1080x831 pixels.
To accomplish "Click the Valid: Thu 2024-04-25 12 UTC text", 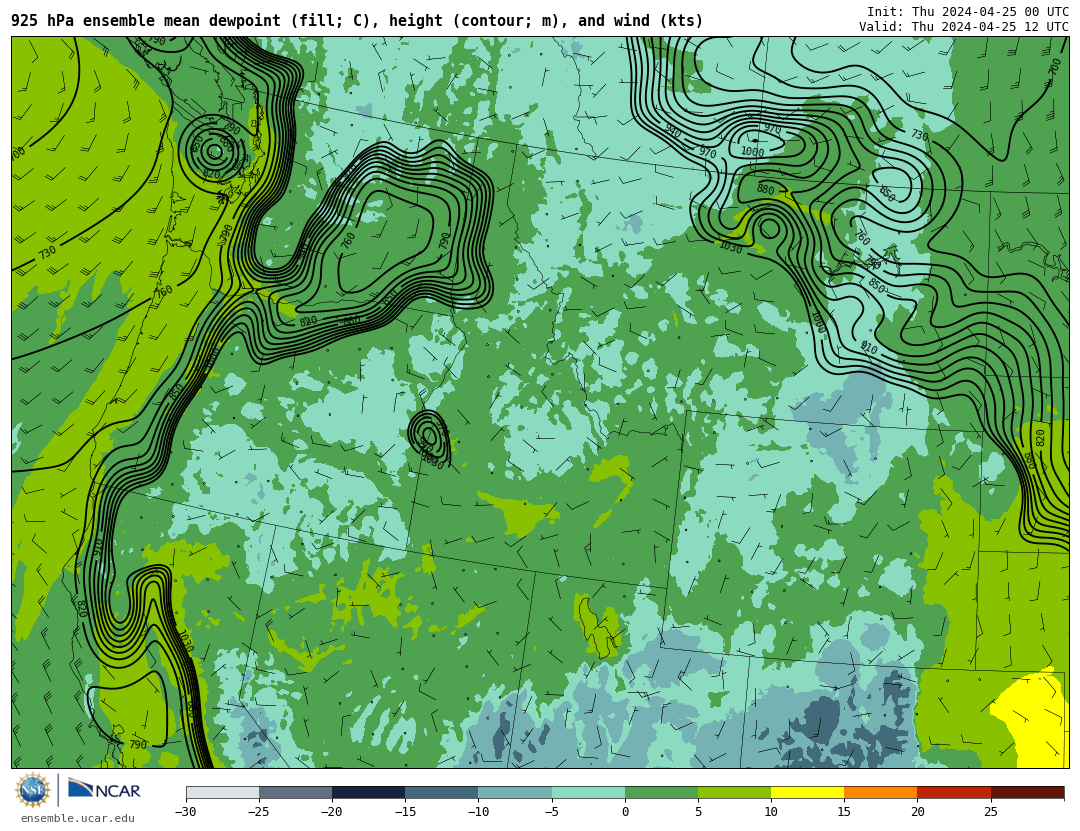I will click(964, 27).
